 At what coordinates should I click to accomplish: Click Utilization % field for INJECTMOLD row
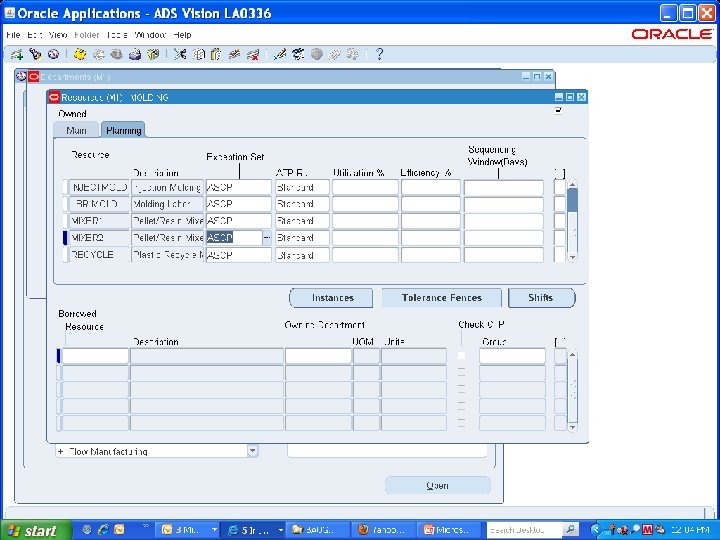tap(365, 187)
